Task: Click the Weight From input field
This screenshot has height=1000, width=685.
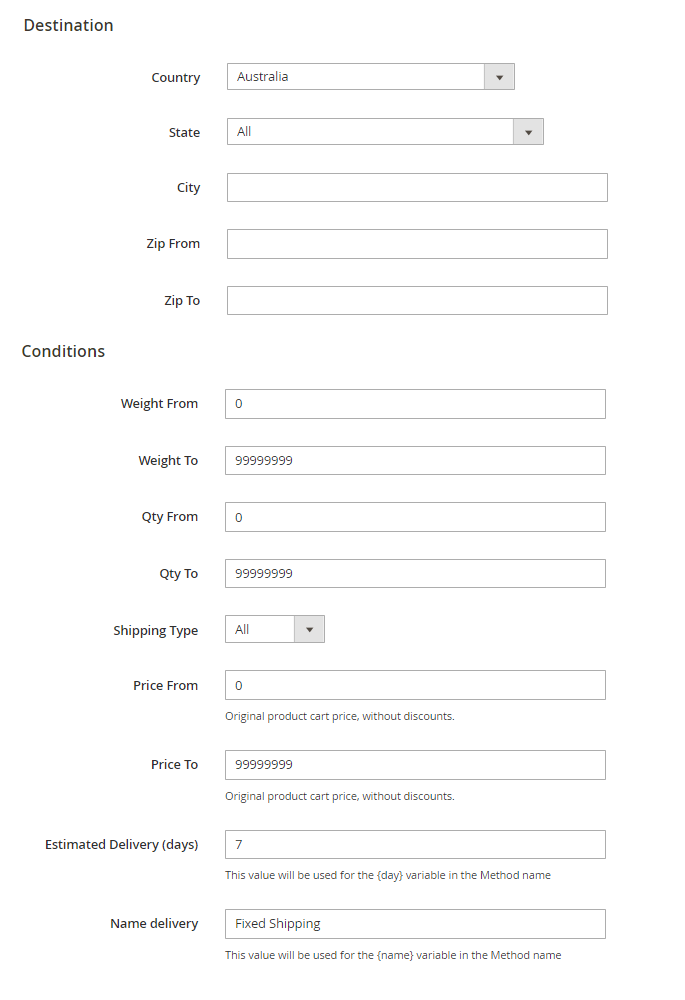Action: (x=415, y=404)
